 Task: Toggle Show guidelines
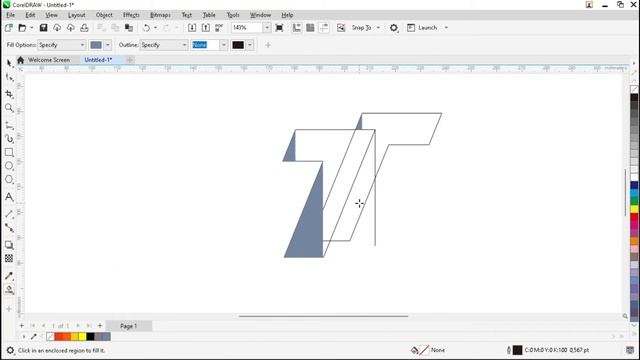pos(324,28)
